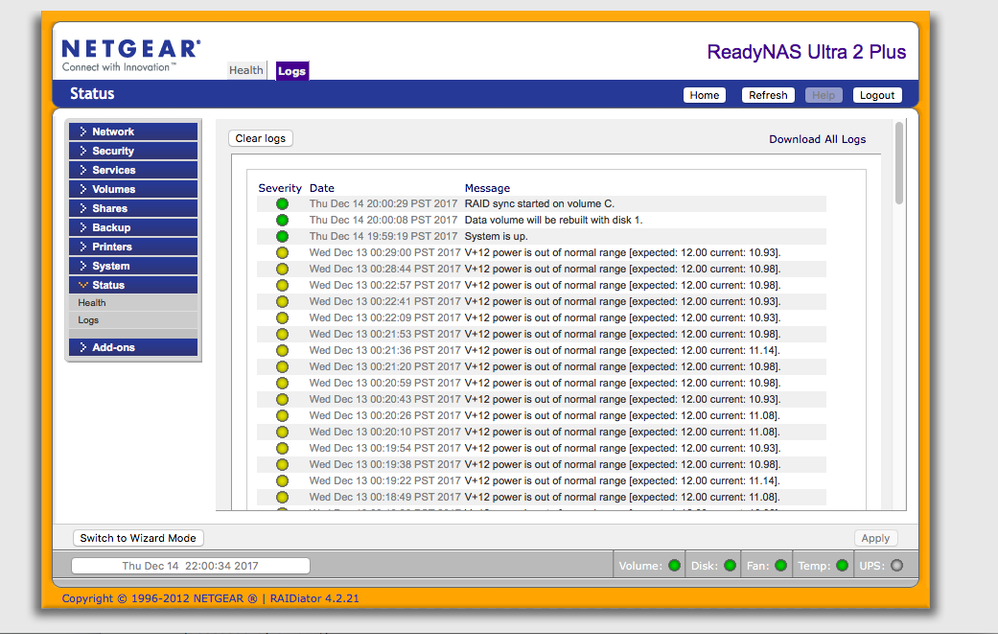
Task: Select the Logs tab
Action: pyautogui.click(x=292, y=71)
